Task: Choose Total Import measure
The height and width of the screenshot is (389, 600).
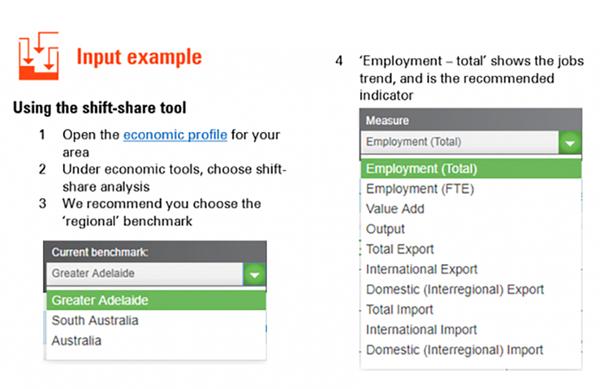Action: coord(399,309)
